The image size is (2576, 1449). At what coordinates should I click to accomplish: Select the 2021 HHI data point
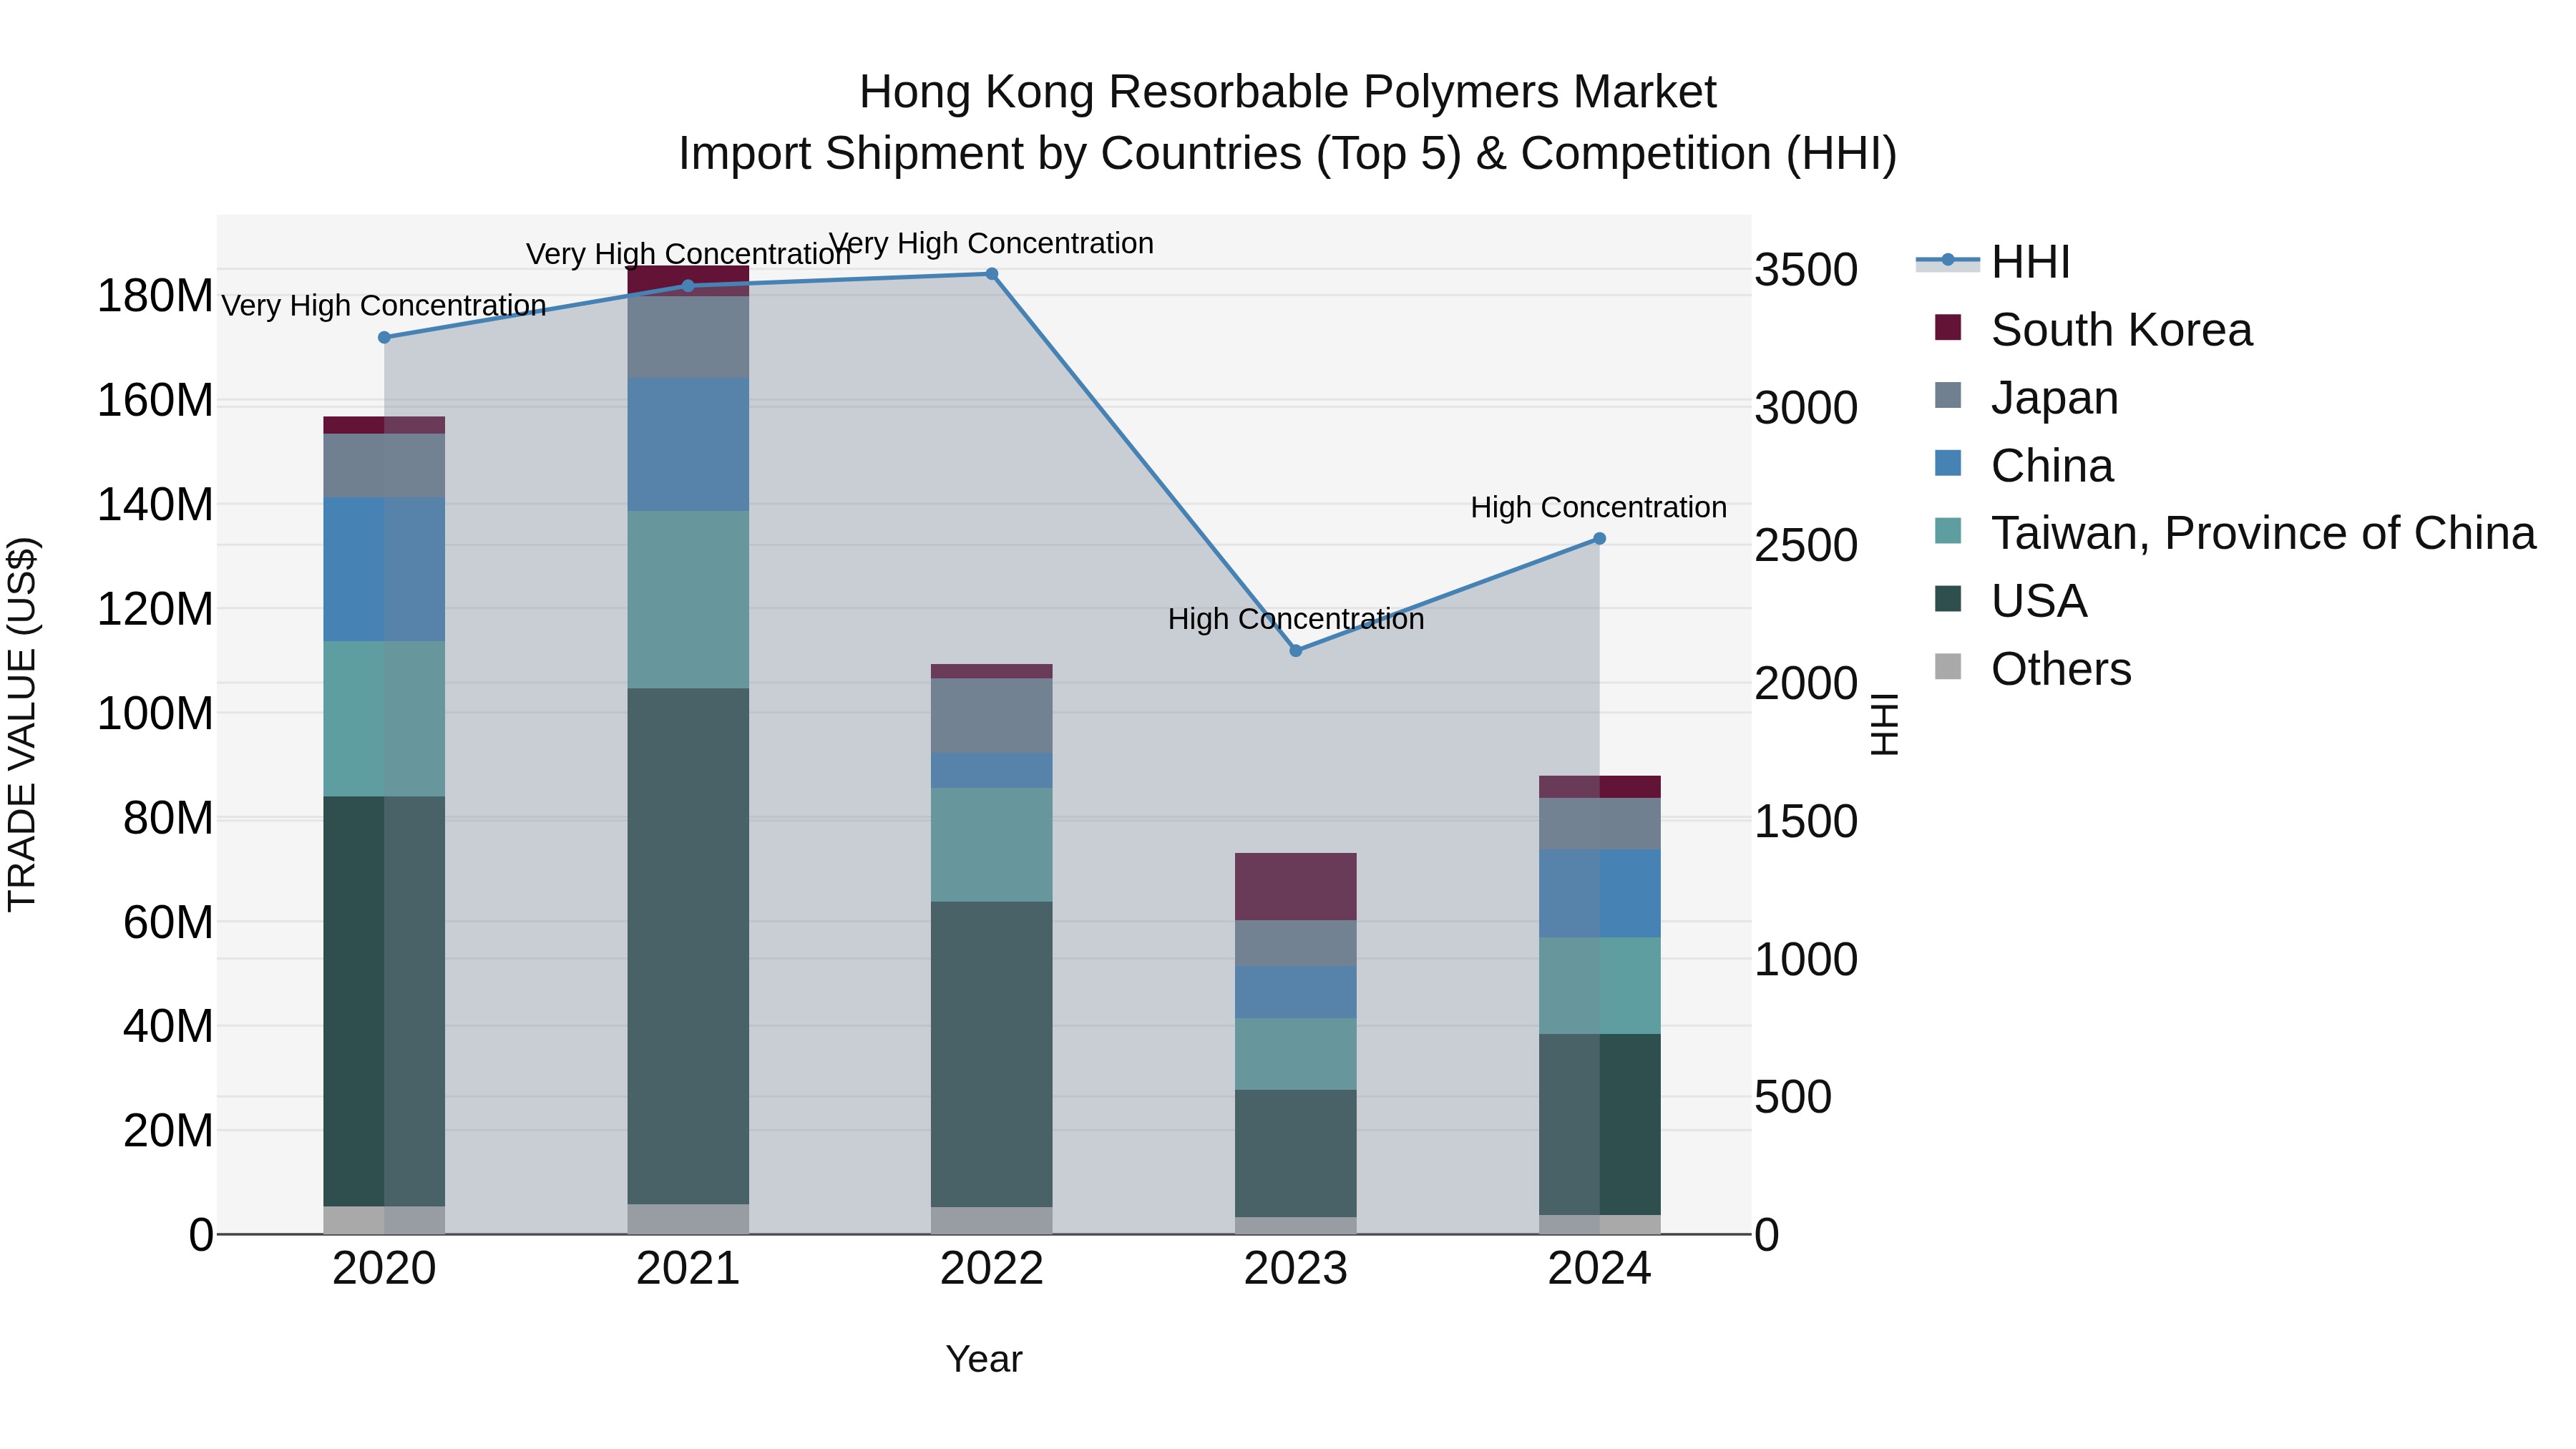coord(688,286)
